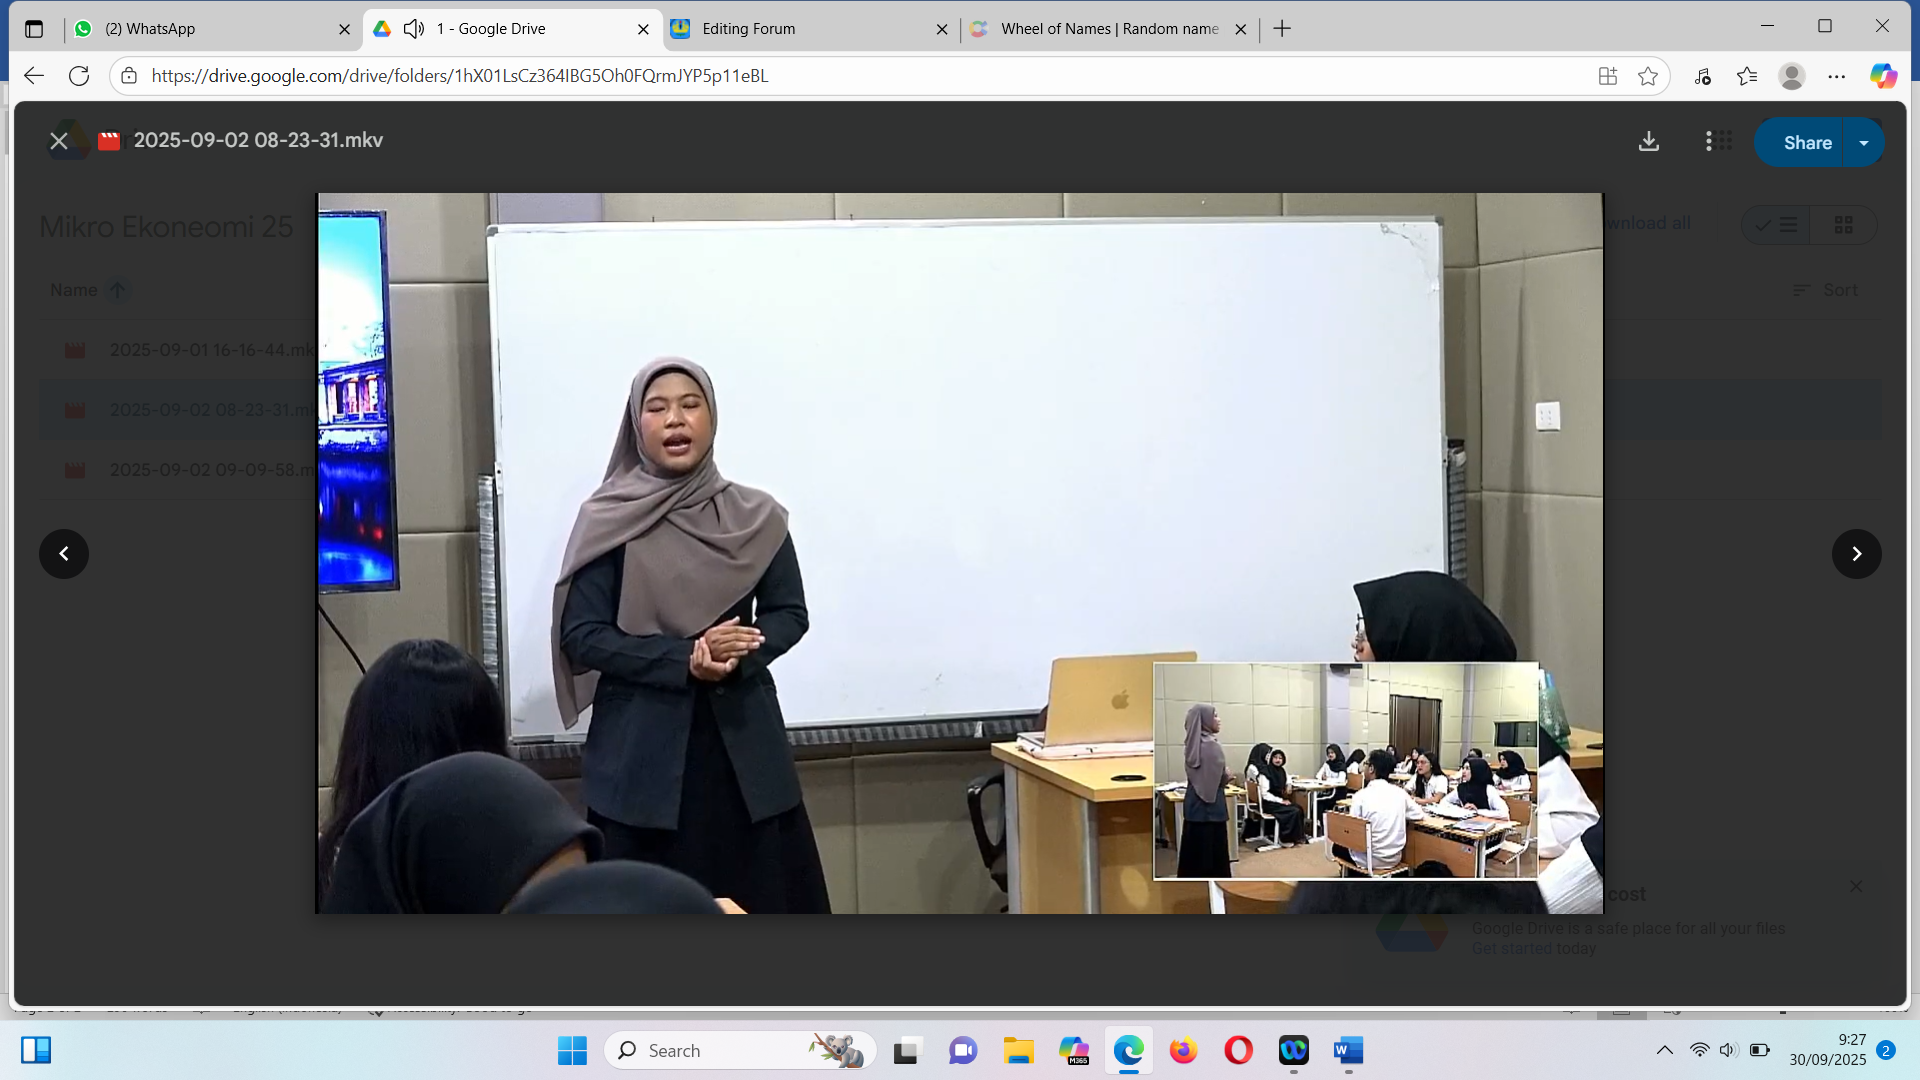Click the browser address bar URL

[x=460, y=76]
